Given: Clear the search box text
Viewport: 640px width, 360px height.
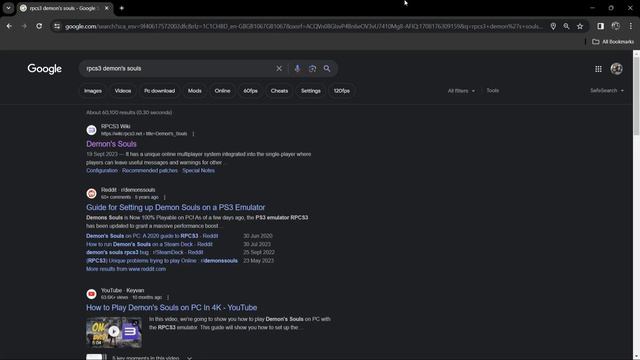Looking at the screenshot, I should (279, 69).
